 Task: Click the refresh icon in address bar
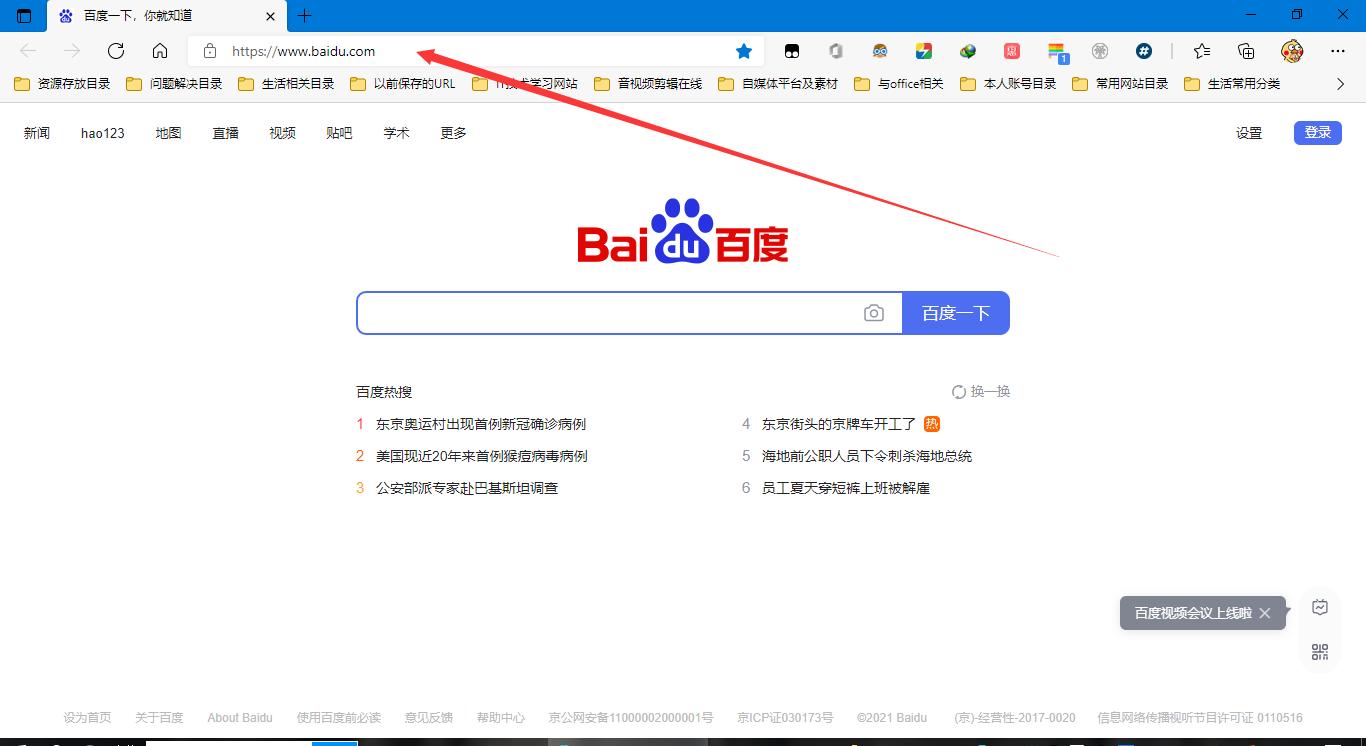(115, 50)
